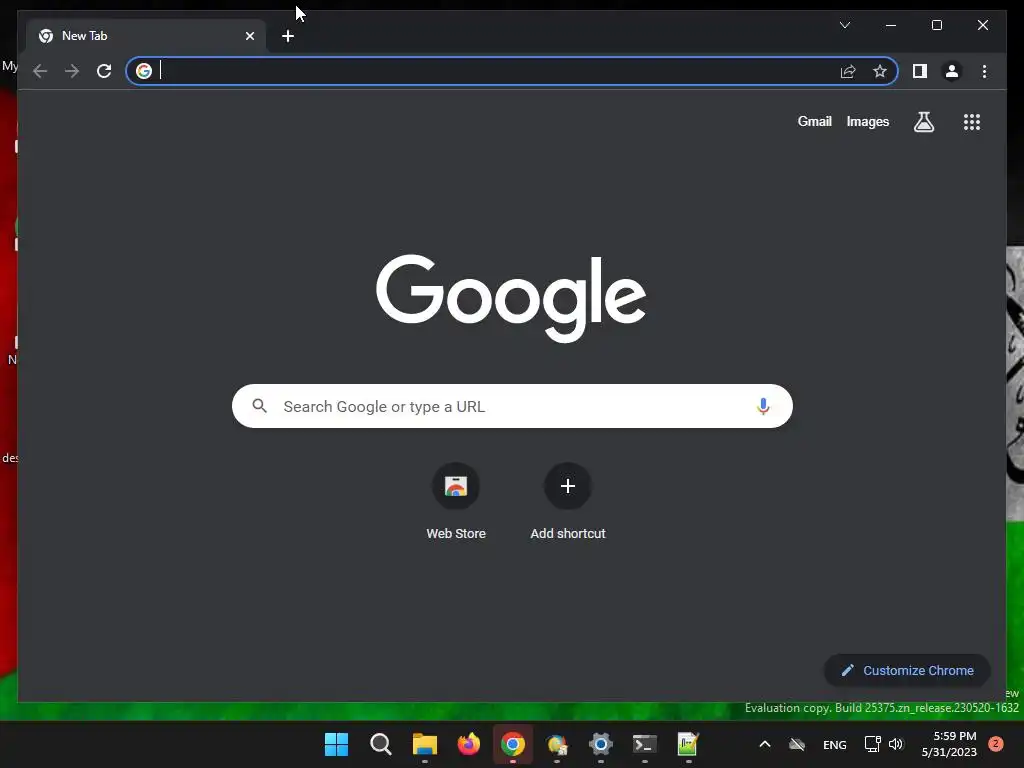Open the Chrome profile menu
The width and height of the screenshot is (1024, 768).
(x=952, y=71)
